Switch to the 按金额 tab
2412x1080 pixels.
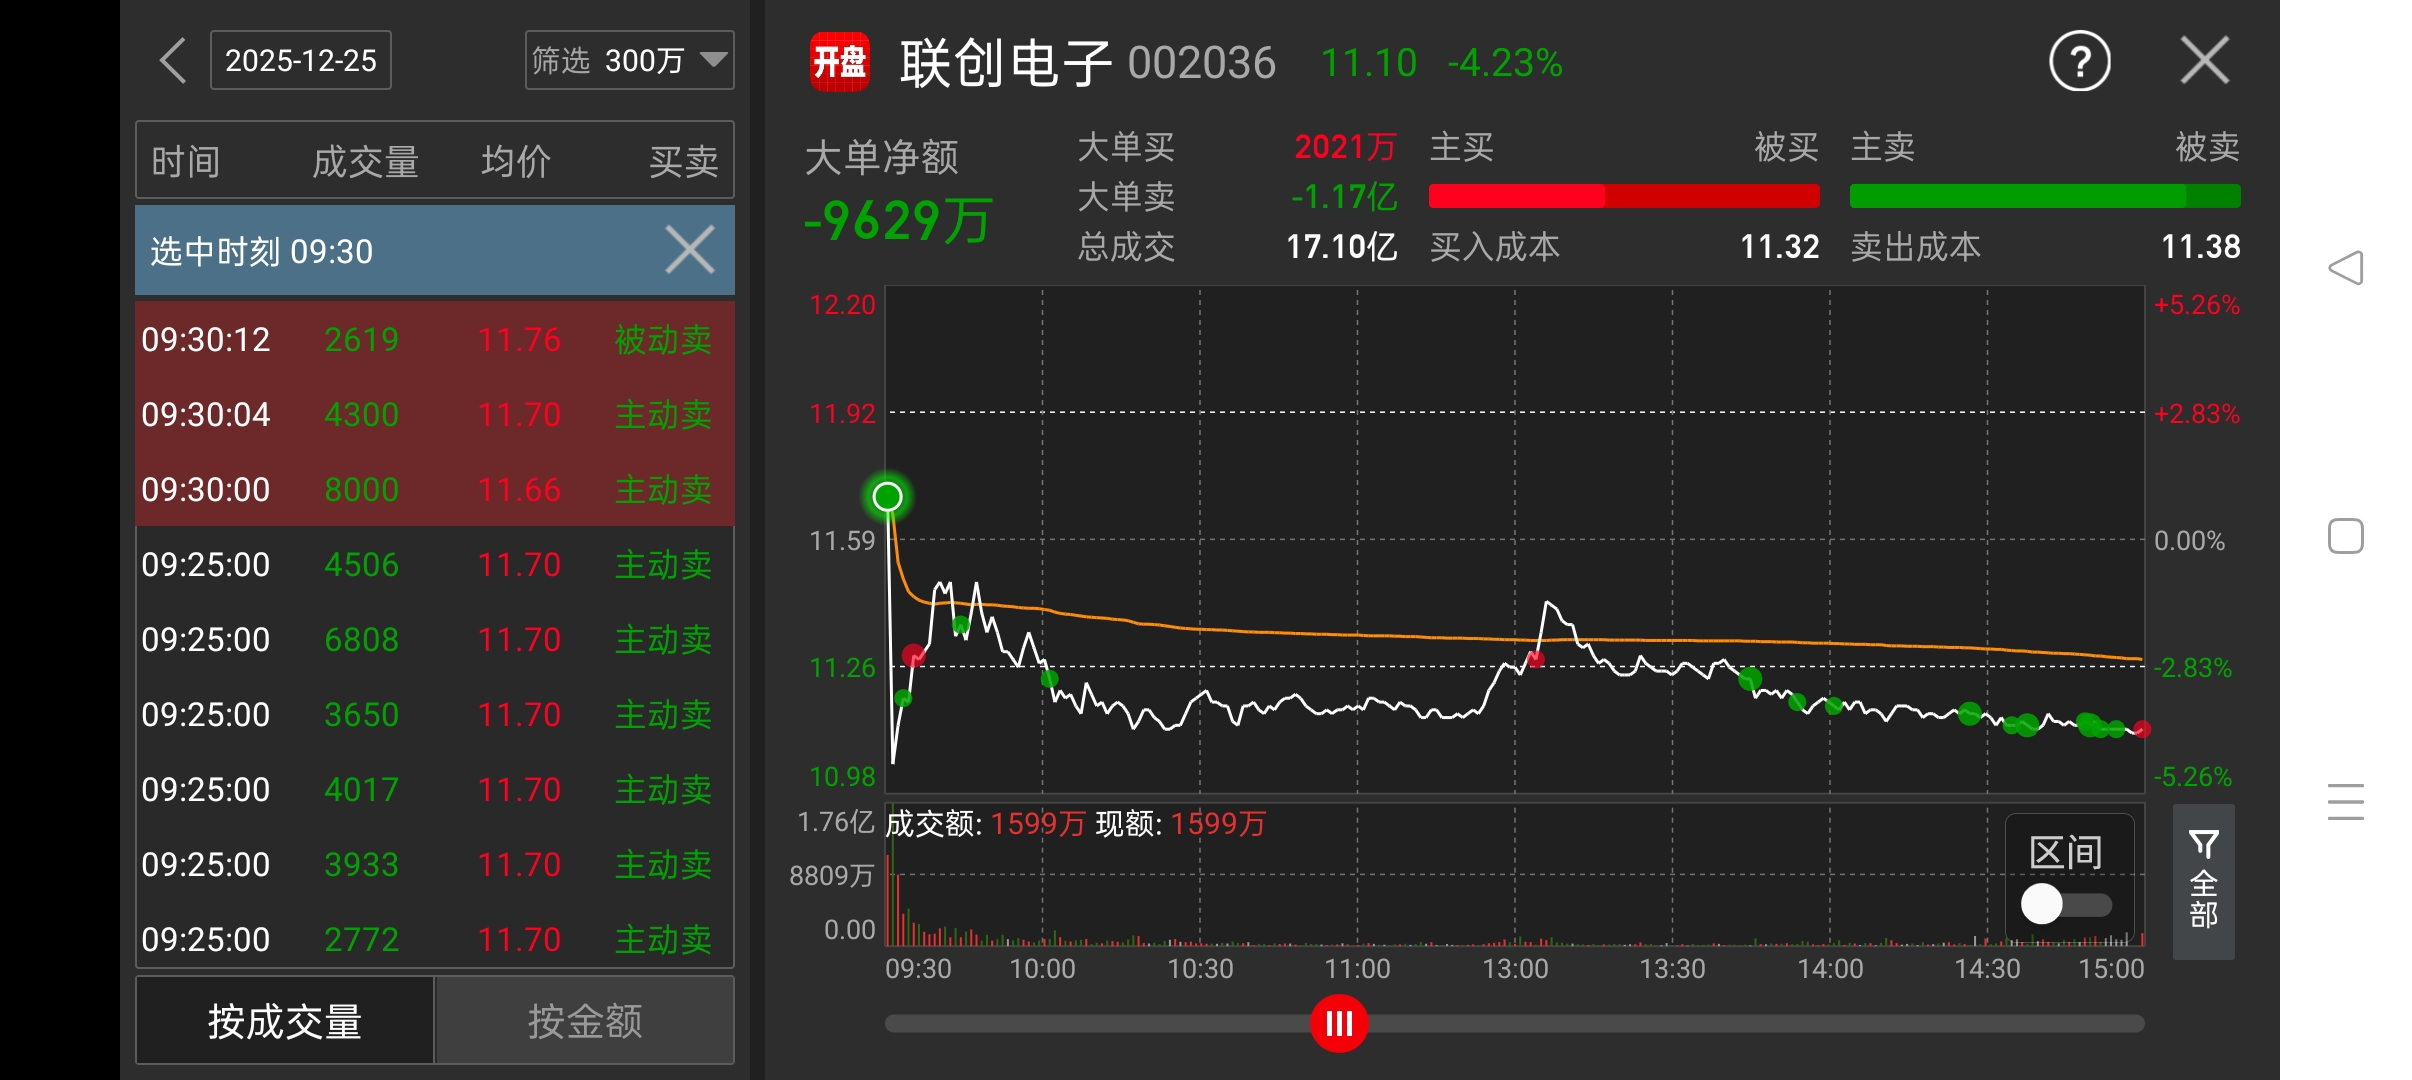(x=584, y=1021)
